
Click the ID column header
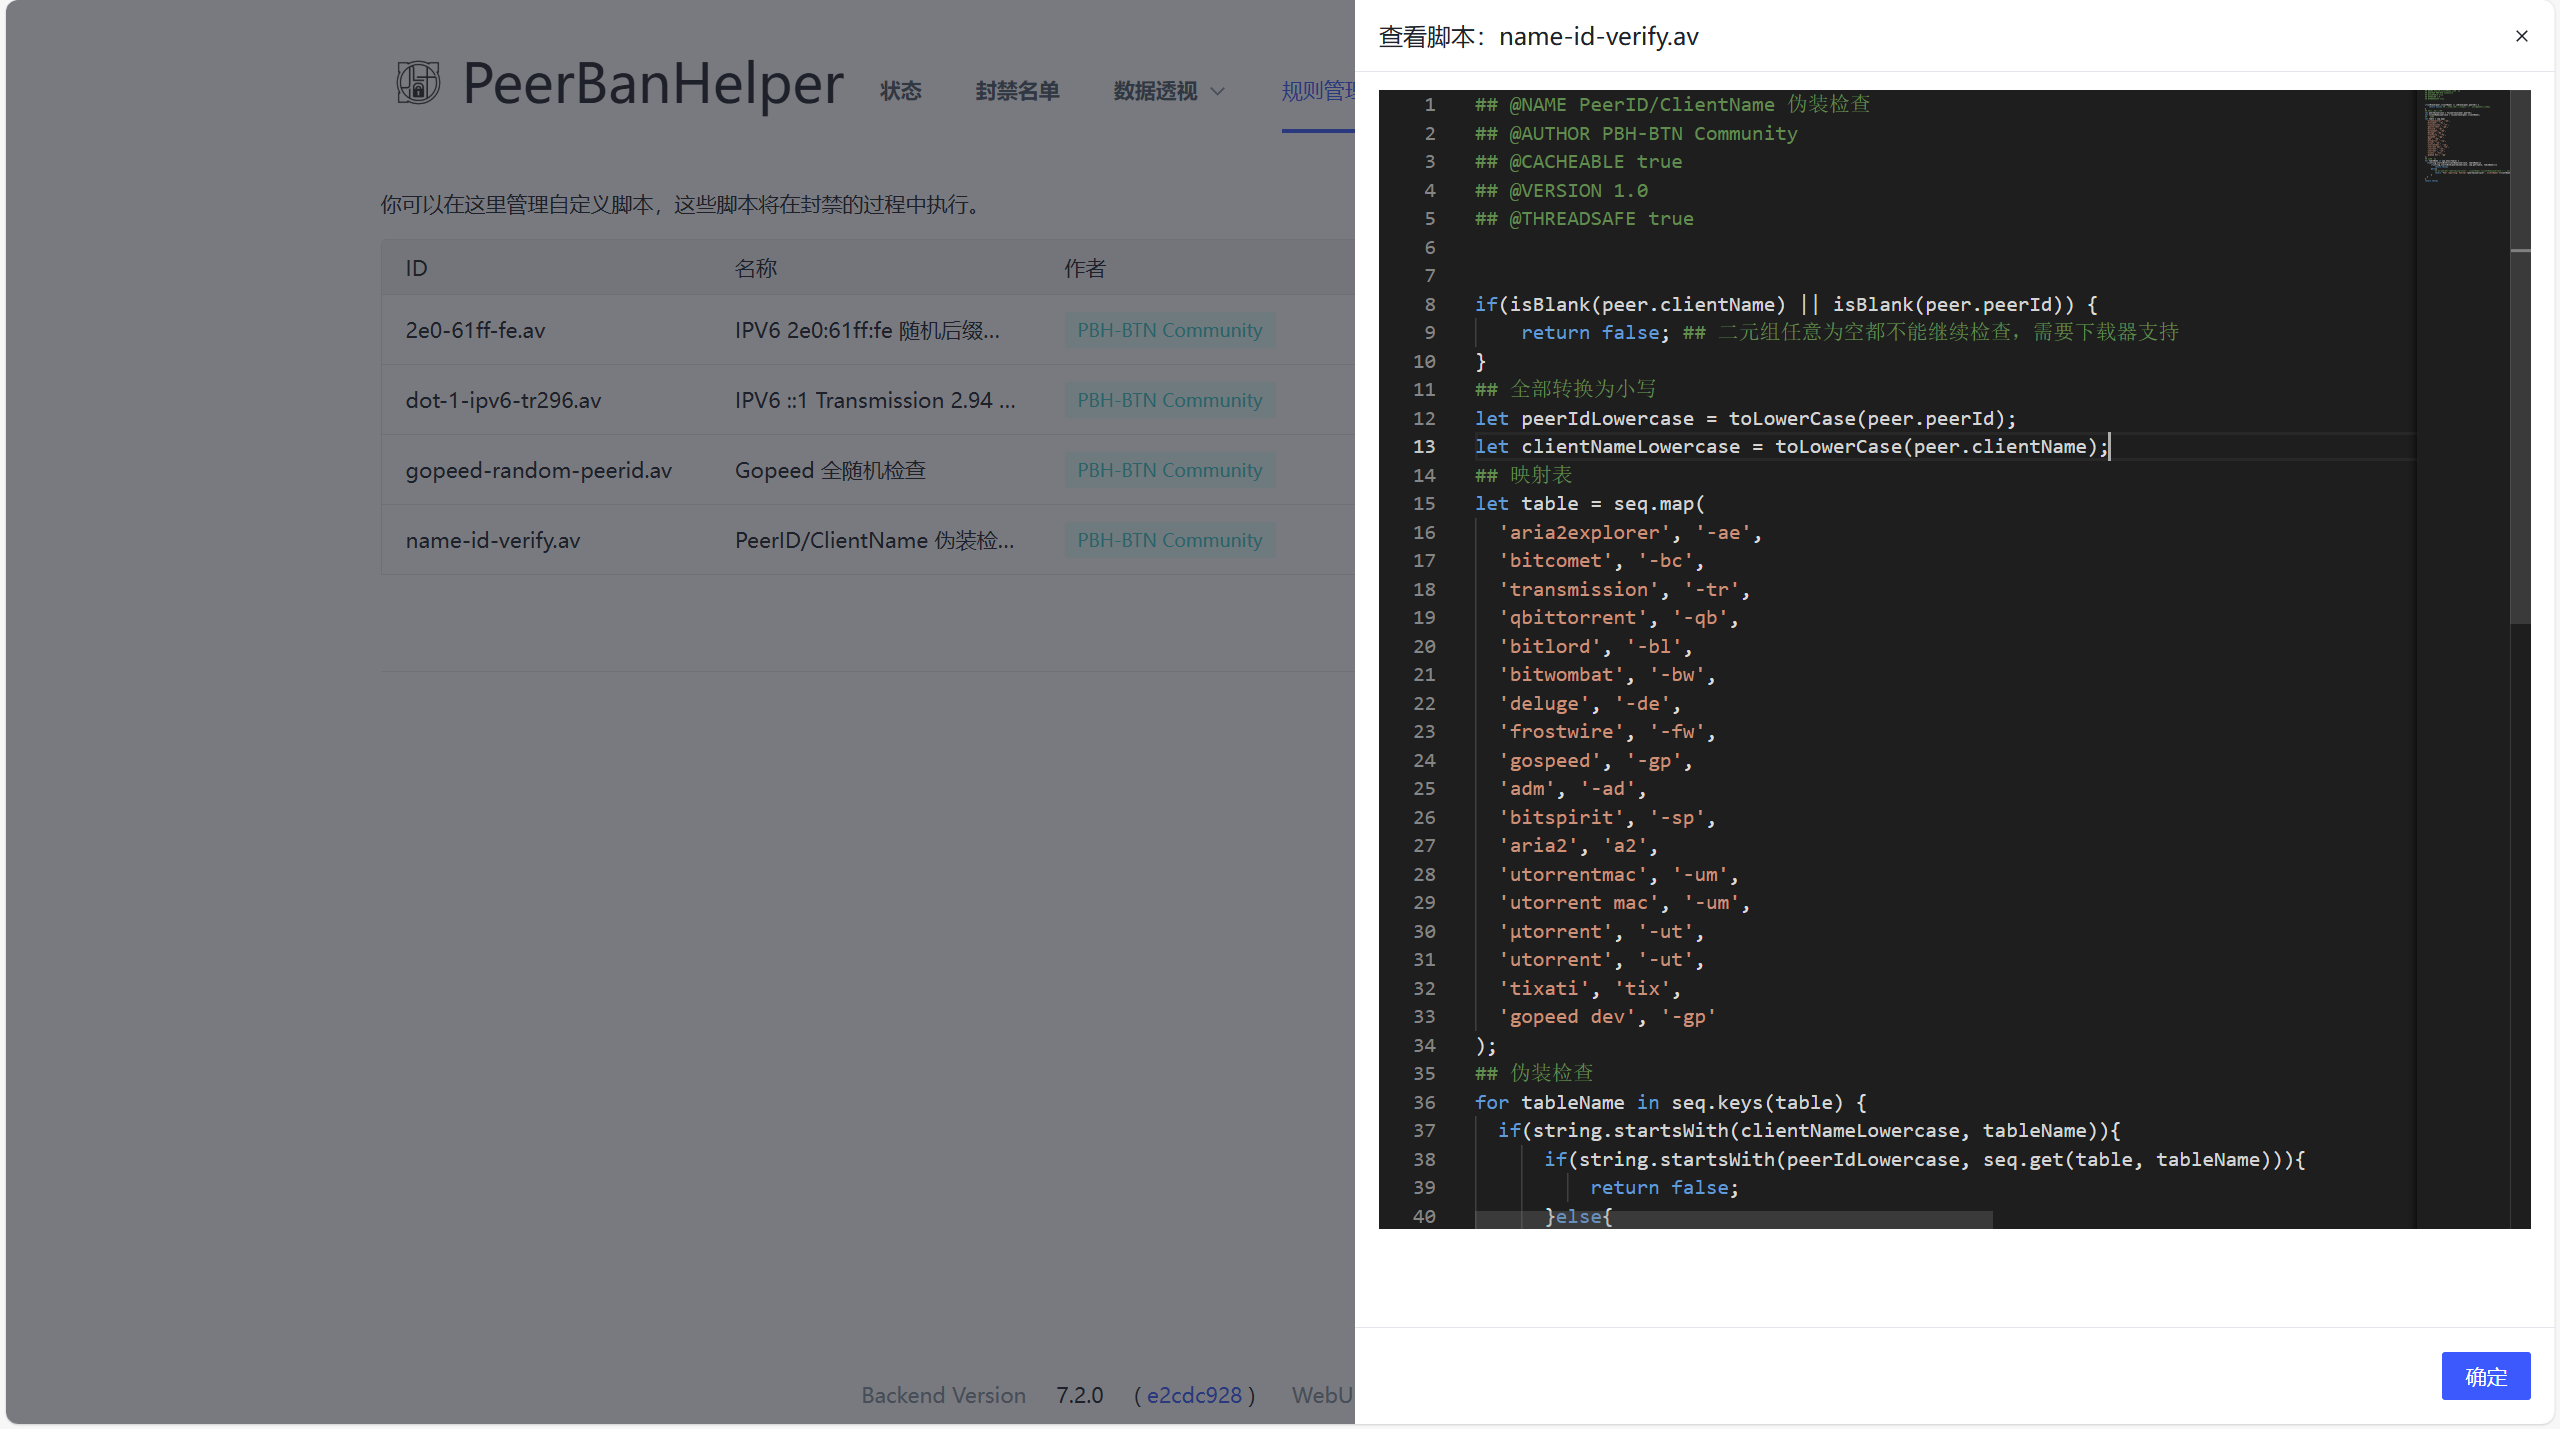[416, 268]
